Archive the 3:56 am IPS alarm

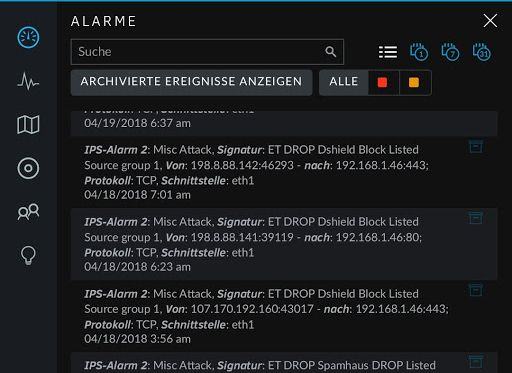pyautogui.click(x=476, y=290)
